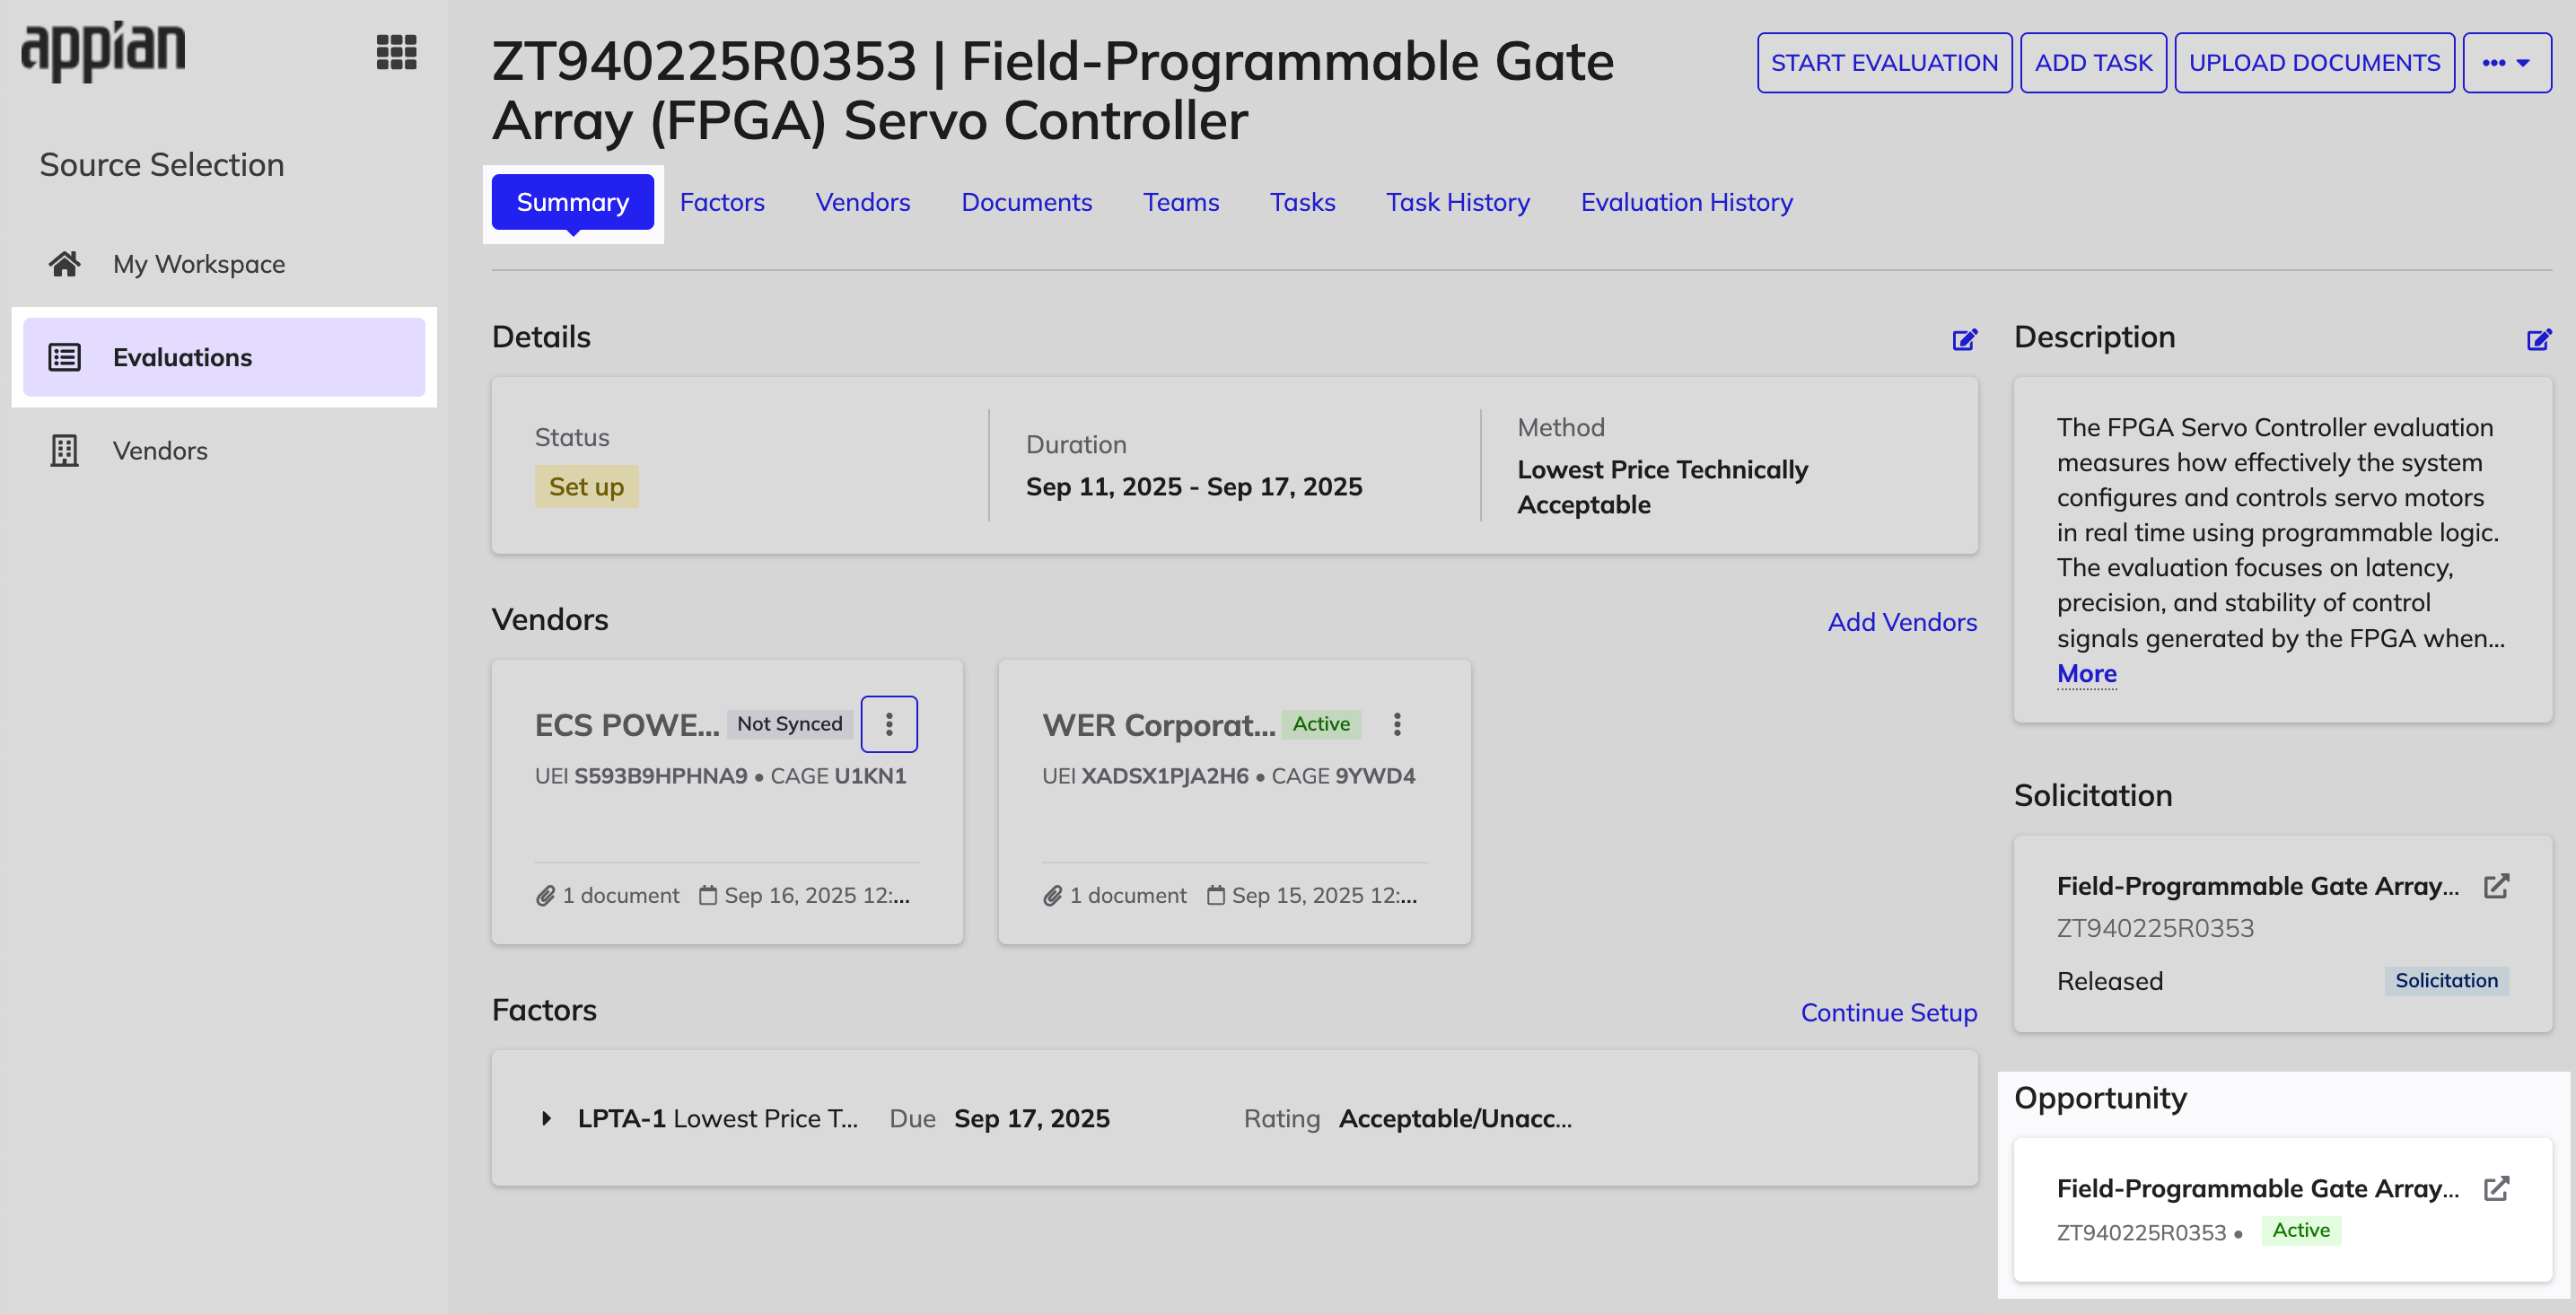Select Vendors in the sidebar navigation

tap(224, 450)
